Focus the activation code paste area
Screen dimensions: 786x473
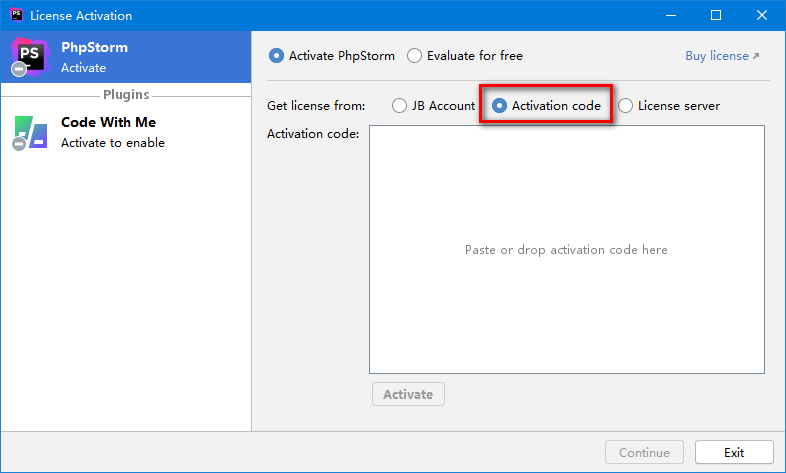pos(566,250)
